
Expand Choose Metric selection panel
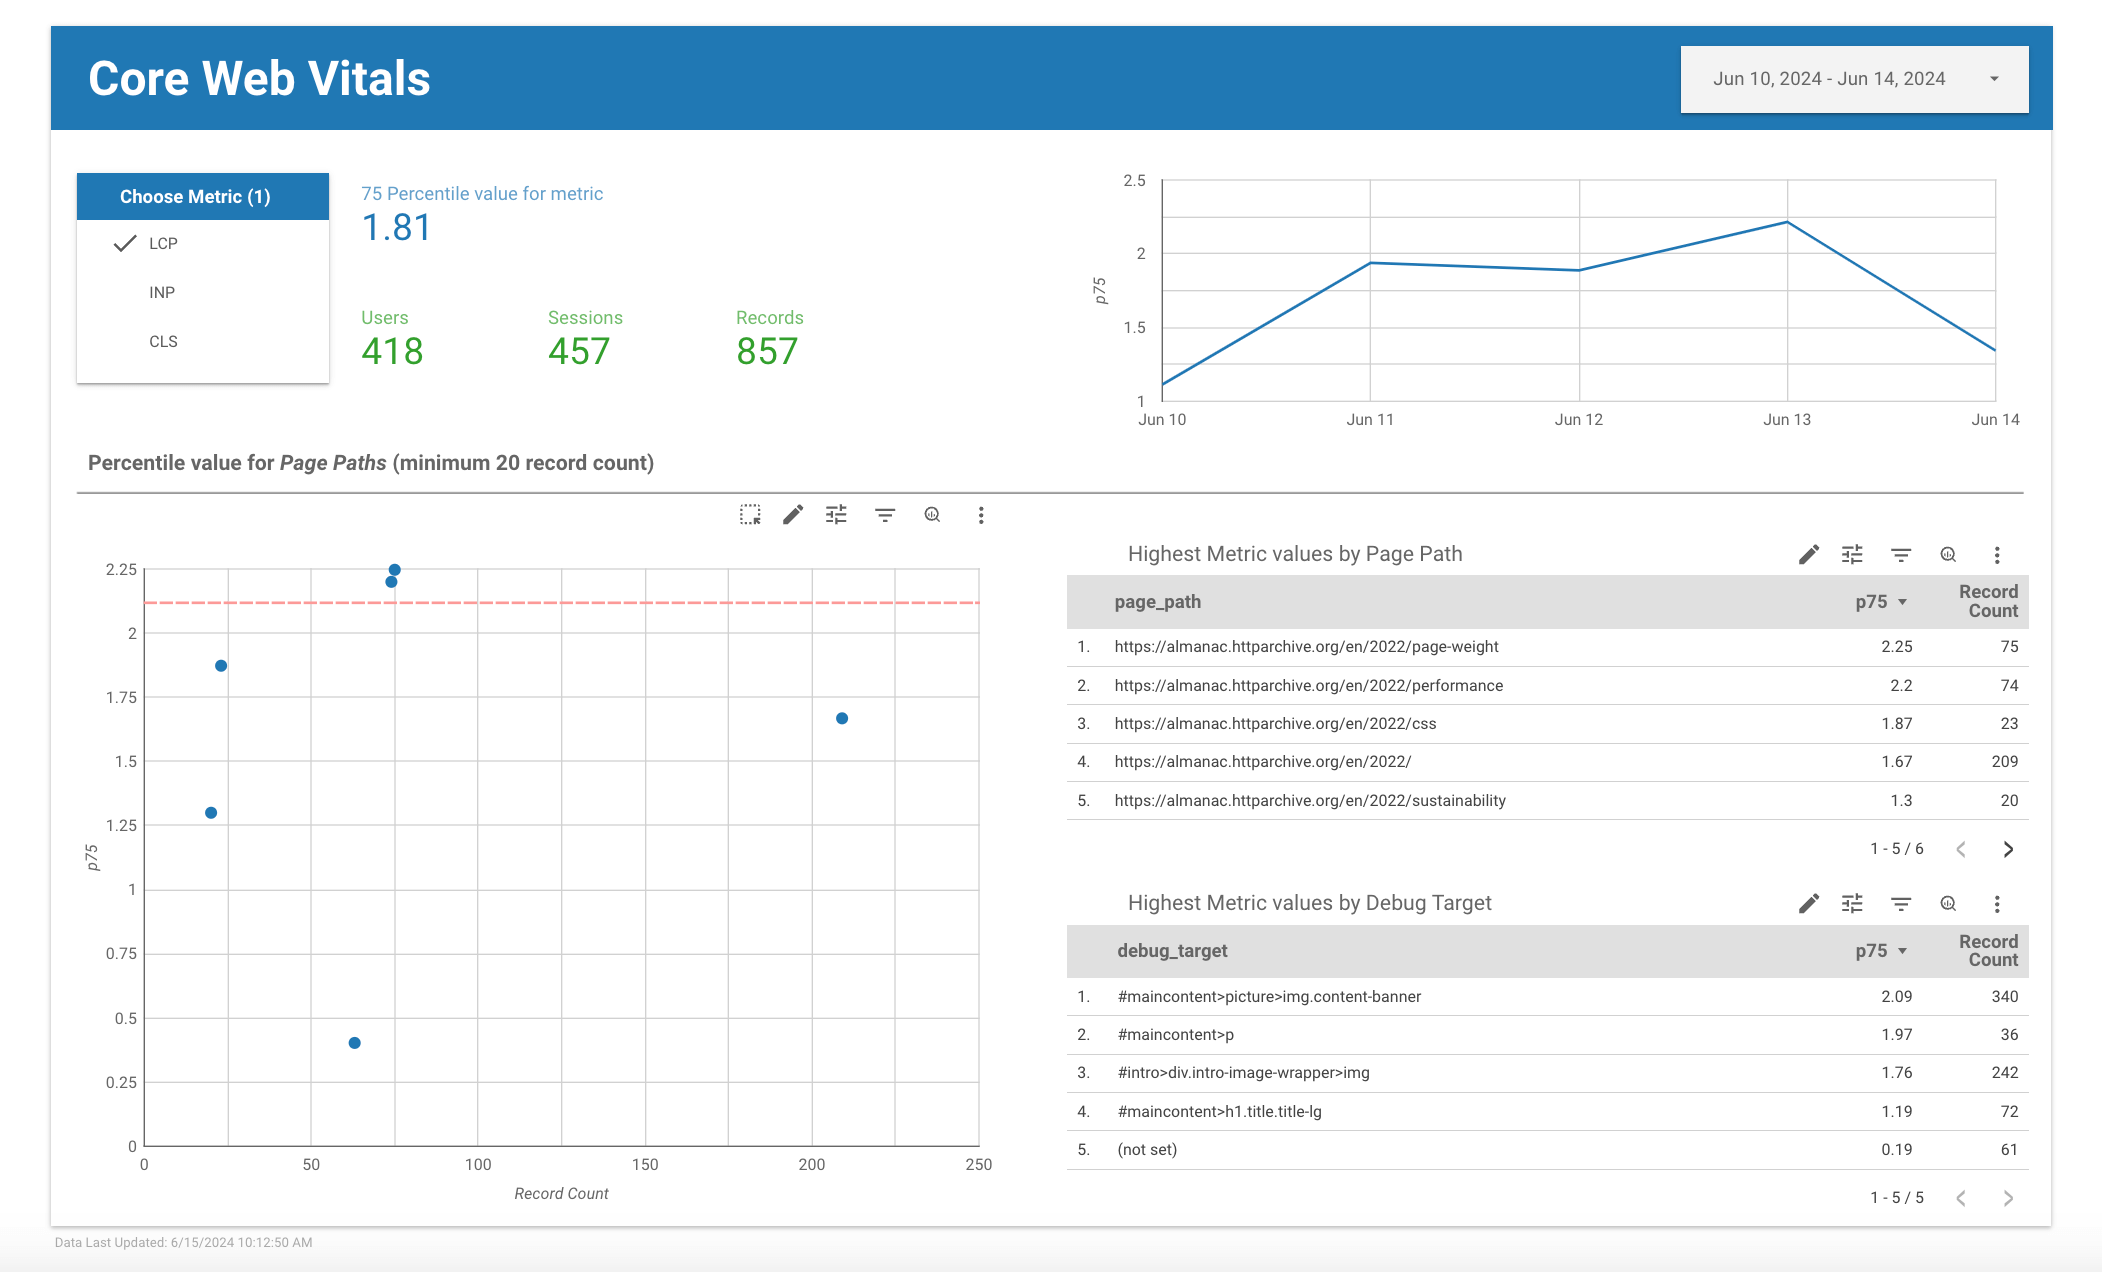203,195
